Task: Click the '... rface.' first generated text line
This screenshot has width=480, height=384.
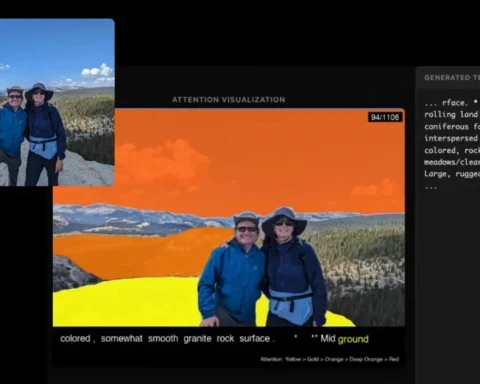Action: [x=452, y=103]
